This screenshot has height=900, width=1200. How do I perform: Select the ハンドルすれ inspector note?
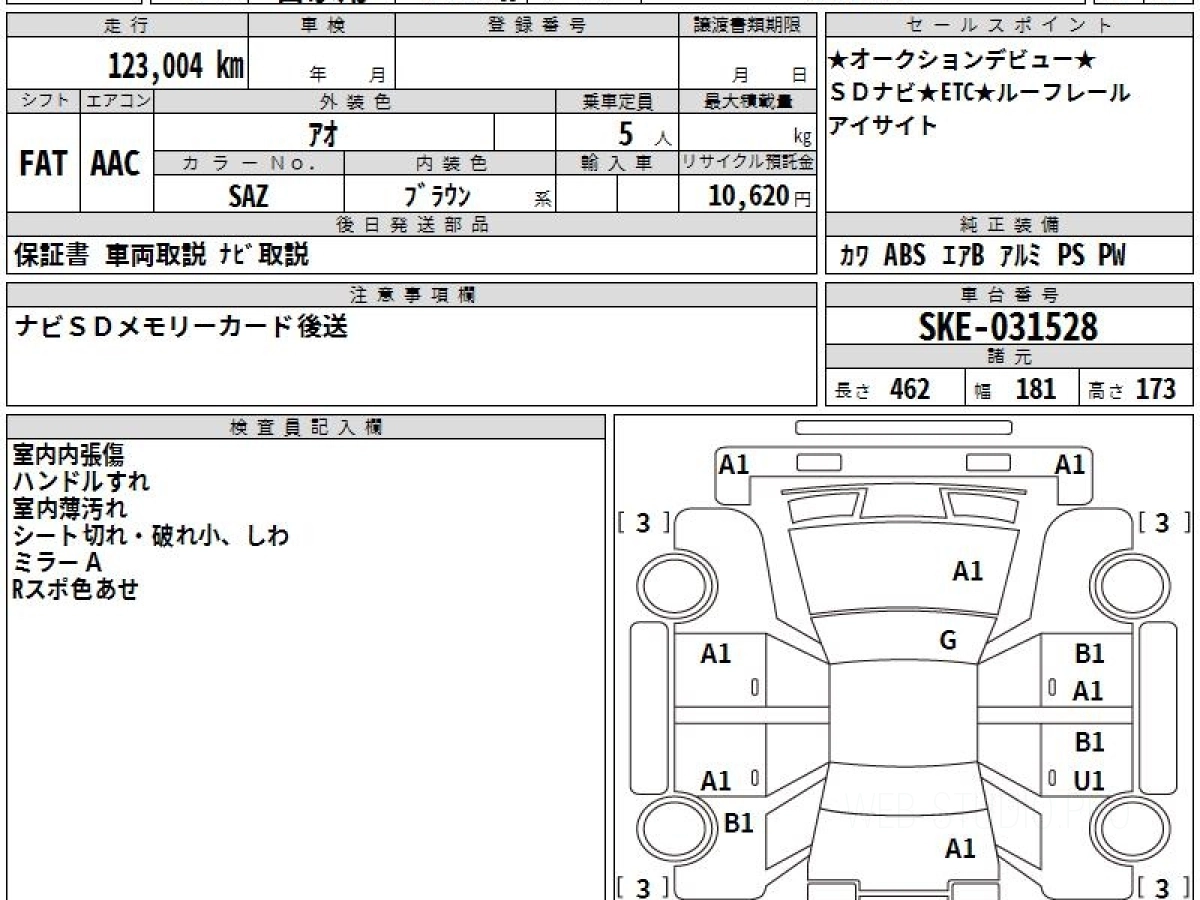(x=81, y=482)
